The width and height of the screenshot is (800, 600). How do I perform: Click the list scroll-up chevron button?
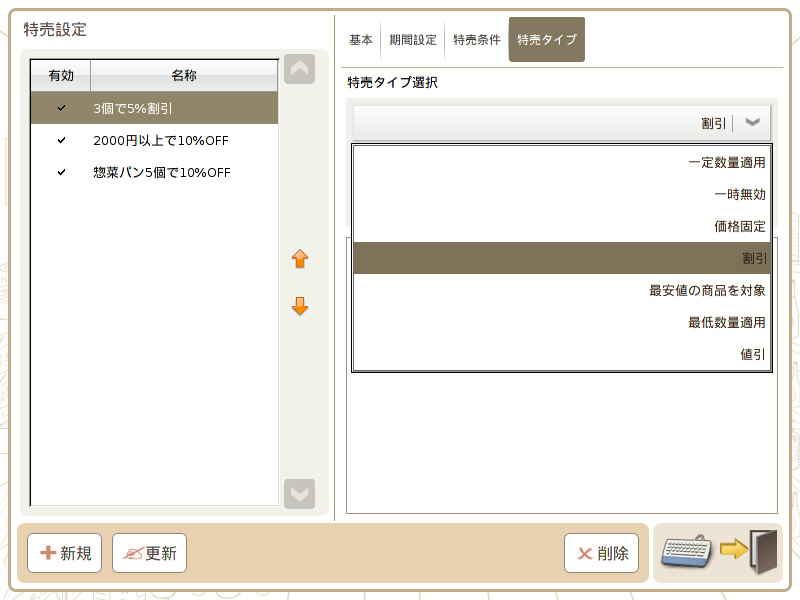[299, 69]
